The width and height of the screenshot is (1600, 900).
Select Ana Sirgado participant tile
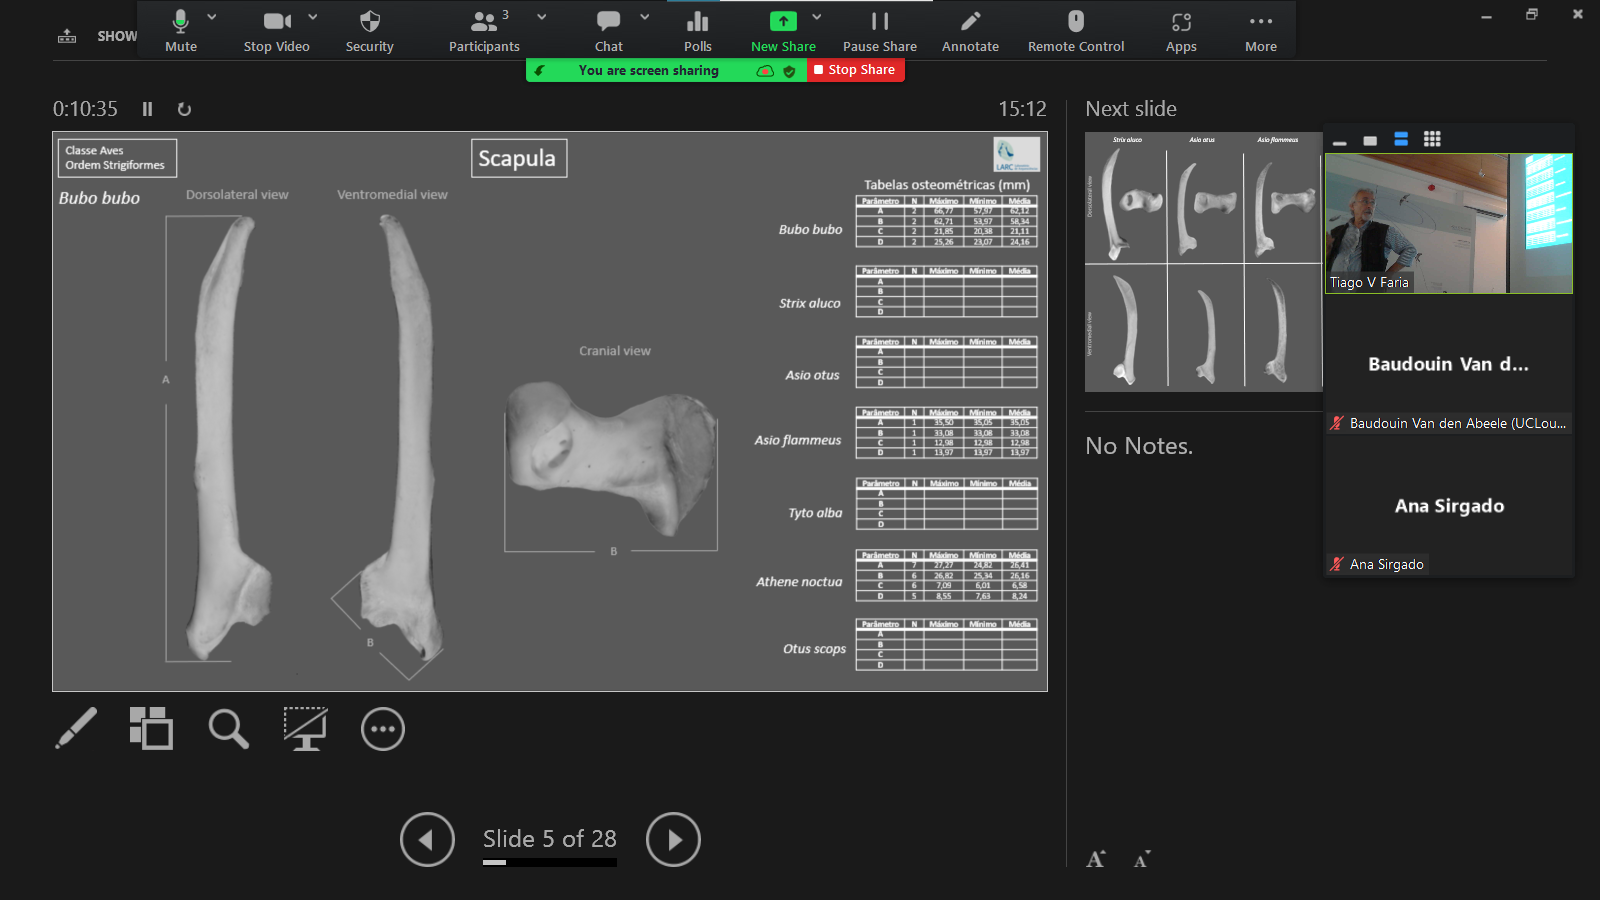1449,506
